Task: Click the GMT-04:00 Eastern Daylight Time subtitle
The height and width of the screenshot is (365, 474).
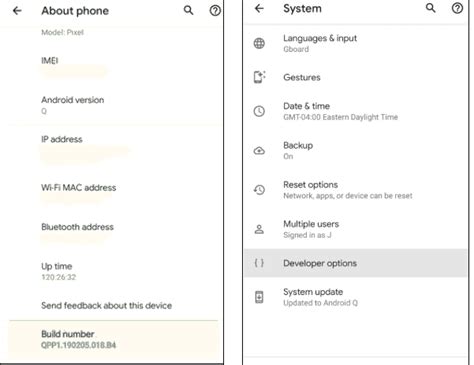Action: point(340,117)
